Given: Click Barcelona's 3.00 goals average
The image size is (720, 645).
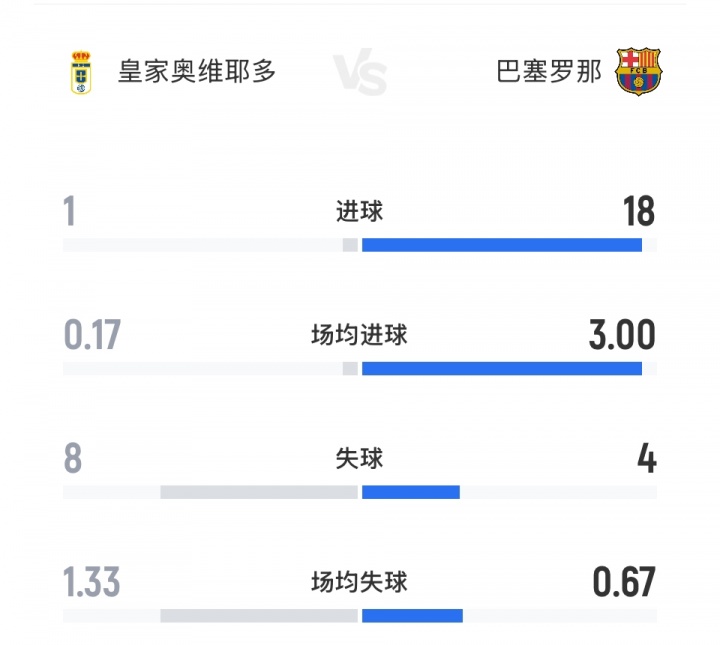Looking at the screenshot, I should tap(622, 336).
